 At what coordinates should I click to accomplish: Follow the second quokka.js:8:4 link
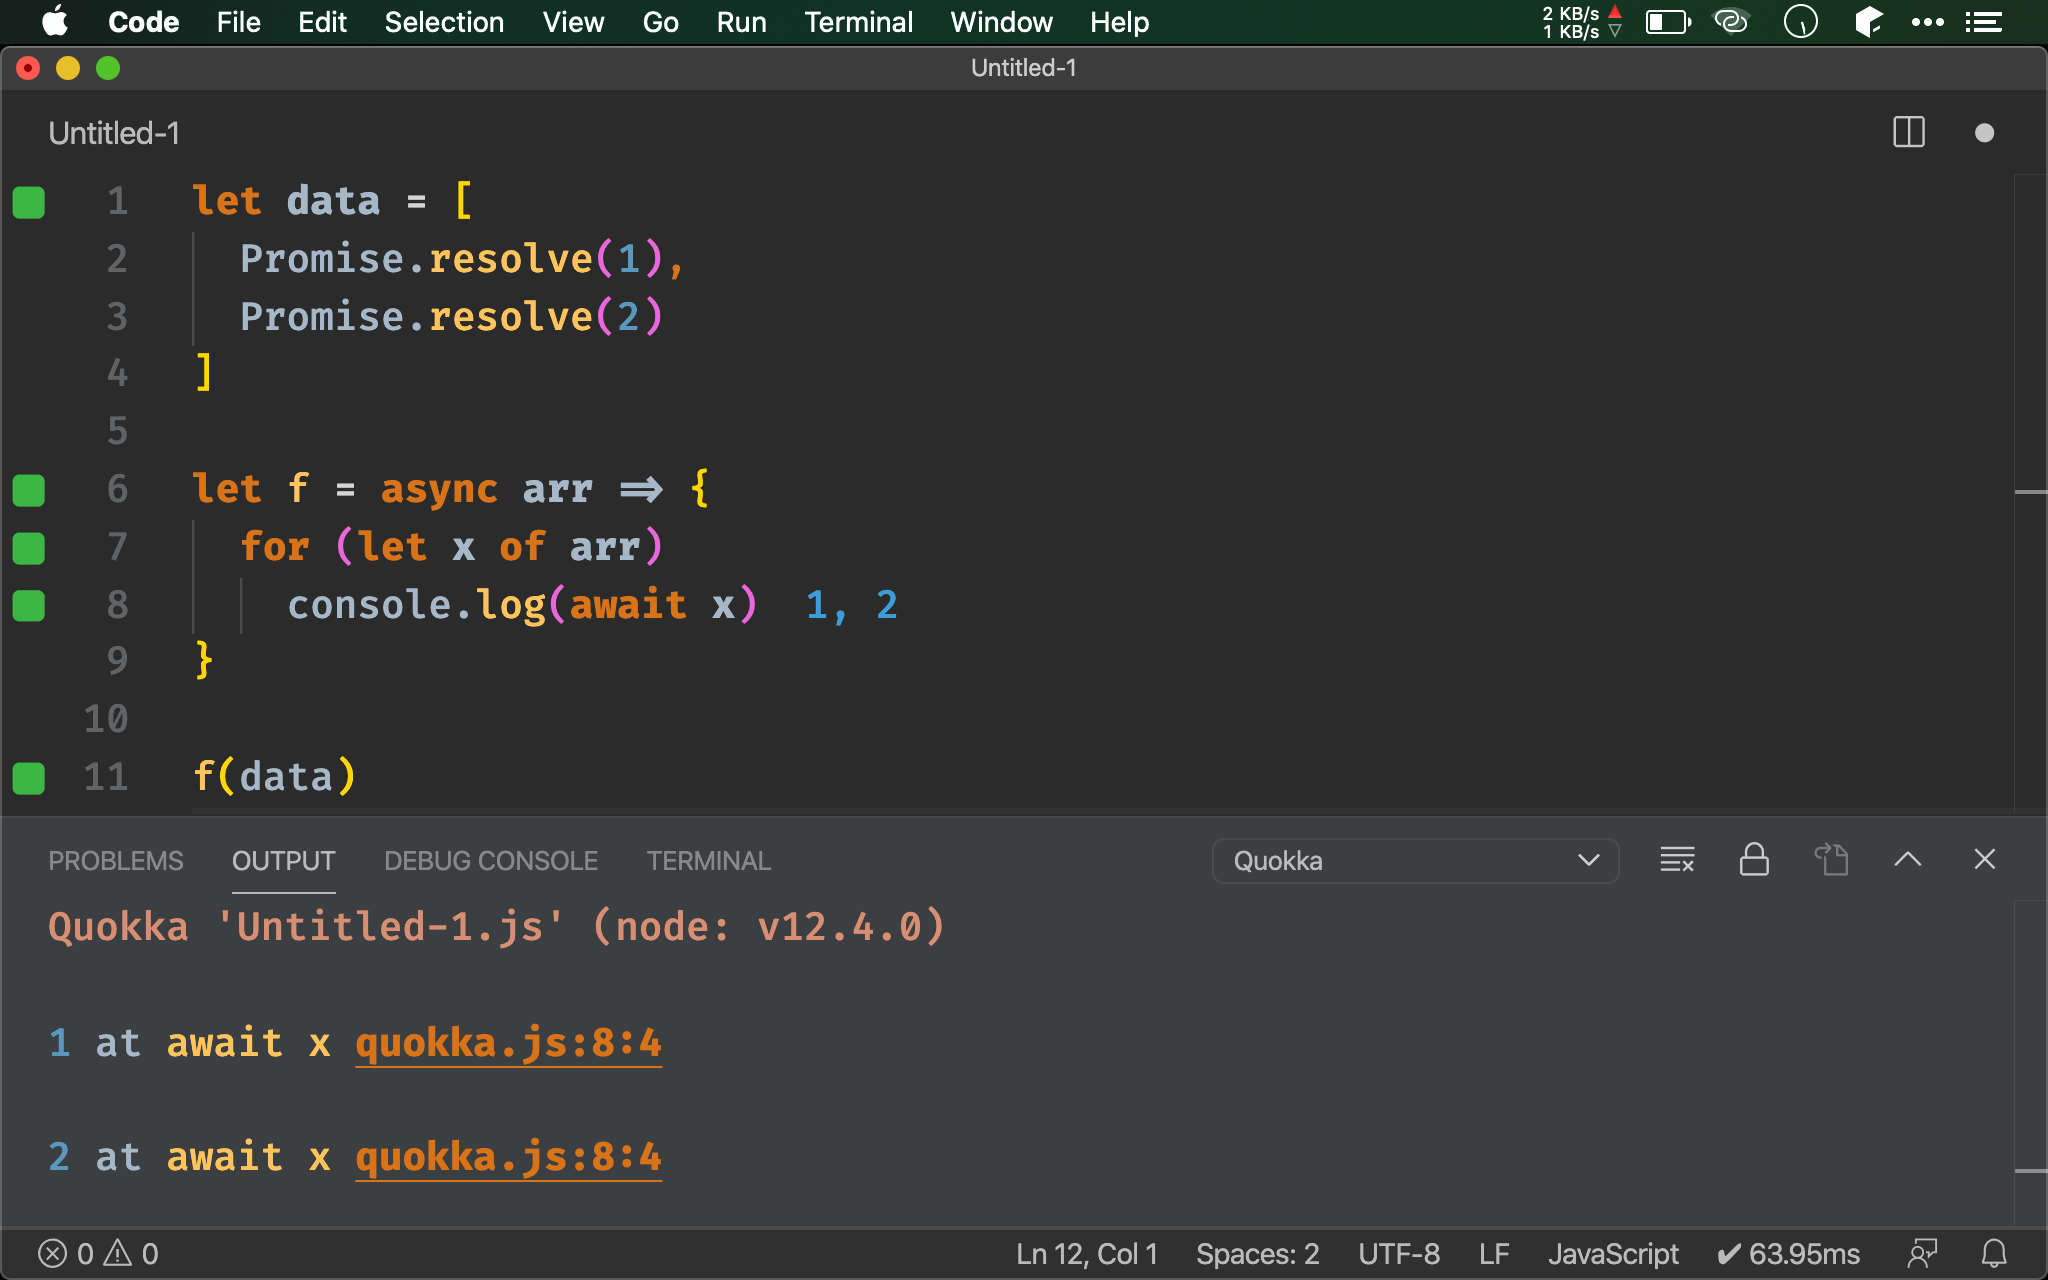point(508,1157)
